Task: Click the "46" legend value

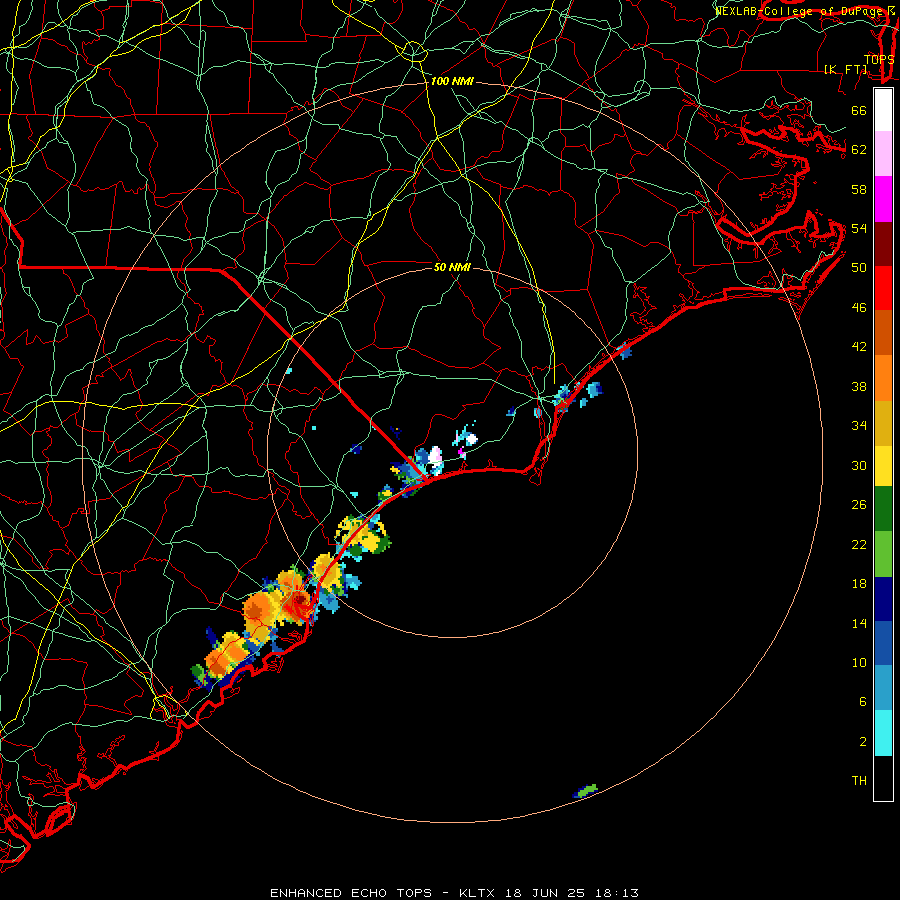Action: coord(859,308)
